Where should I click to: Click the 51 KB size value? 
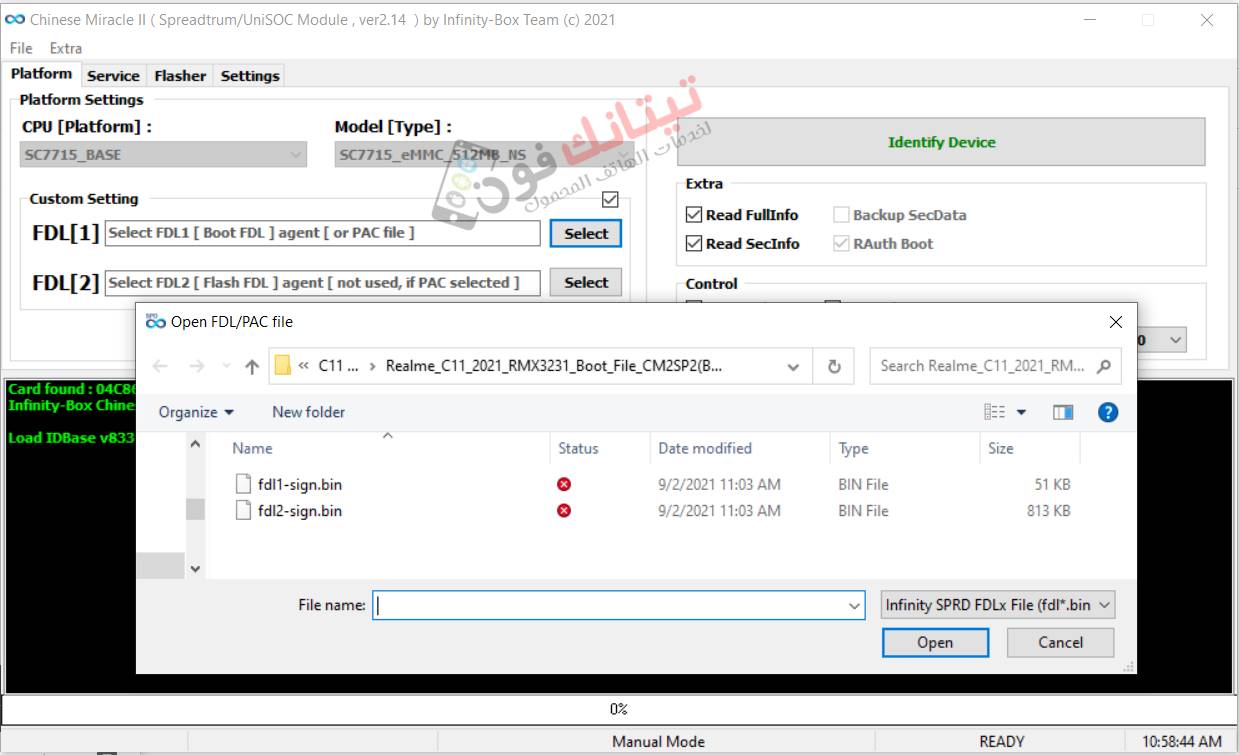(1052, 484)
